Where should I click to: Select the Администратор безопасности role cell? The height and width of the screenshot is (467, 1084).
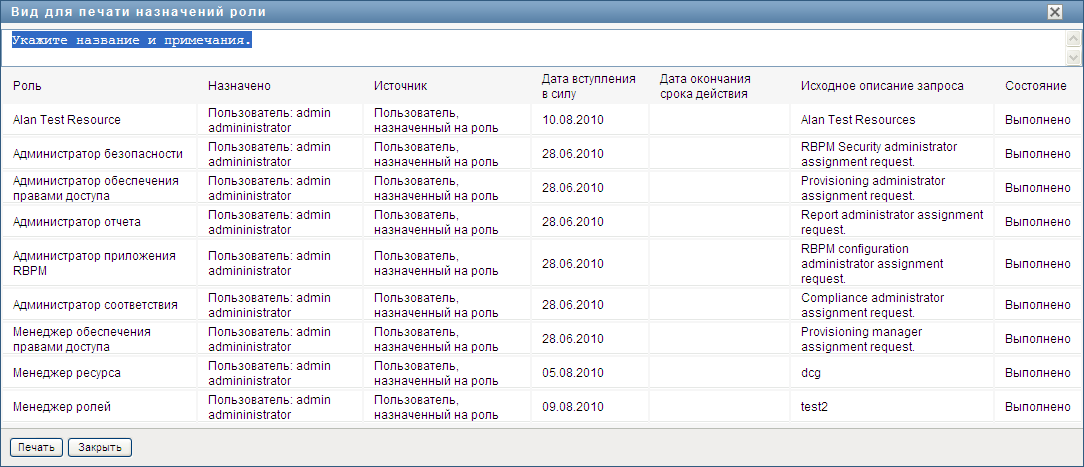[x=98, y=153]
